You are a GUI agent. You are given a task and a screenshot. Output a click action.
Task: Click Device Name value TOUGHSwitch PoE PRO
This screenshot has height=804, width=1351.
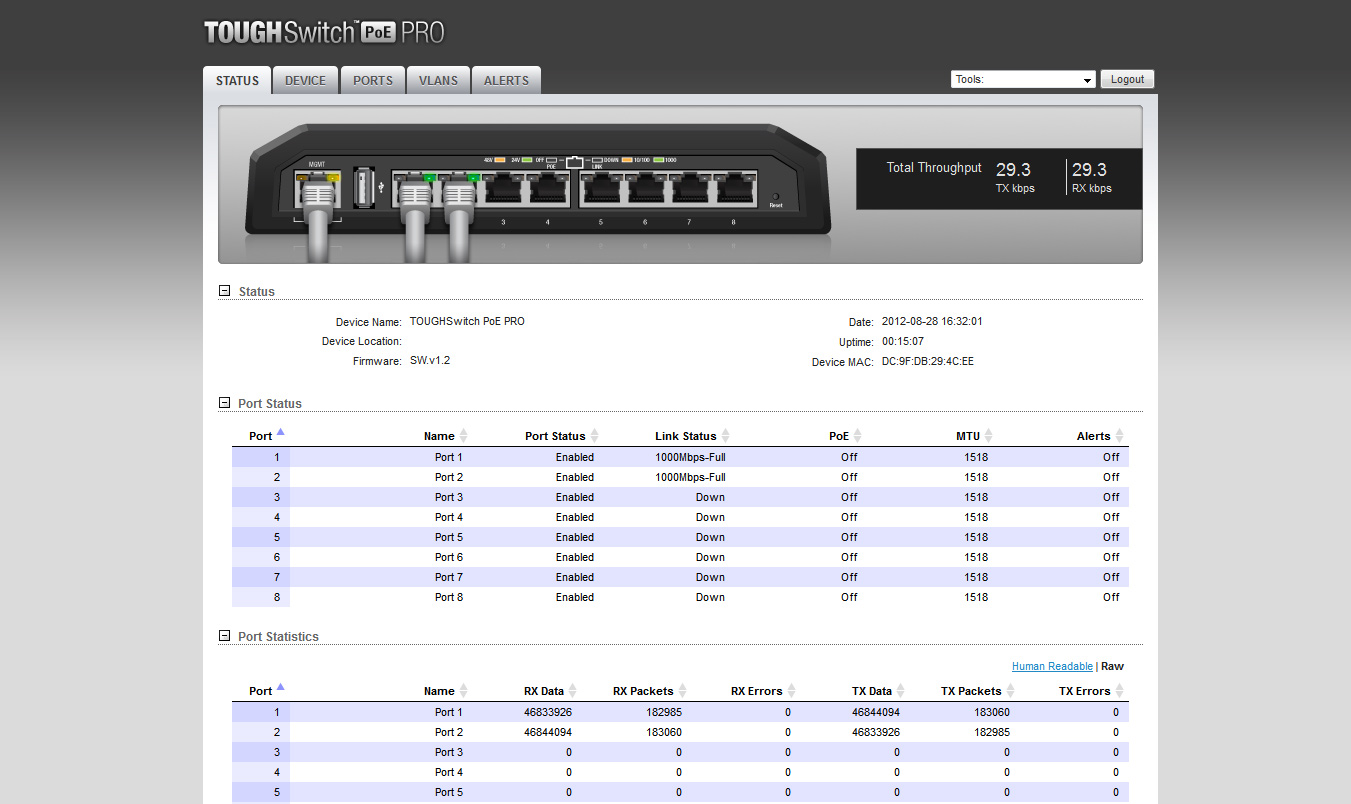coord(467,321)
